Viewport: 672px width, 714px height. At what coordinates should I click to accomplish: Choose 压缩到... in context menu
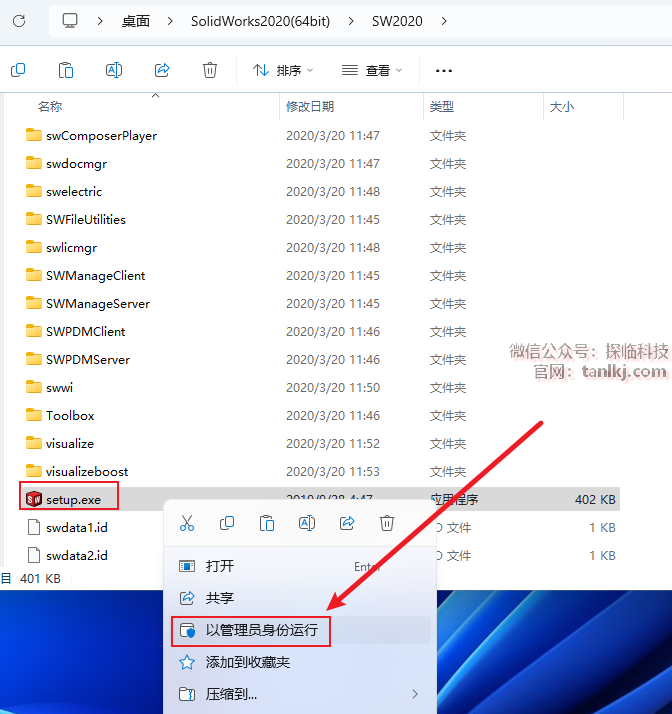[301, 694]
